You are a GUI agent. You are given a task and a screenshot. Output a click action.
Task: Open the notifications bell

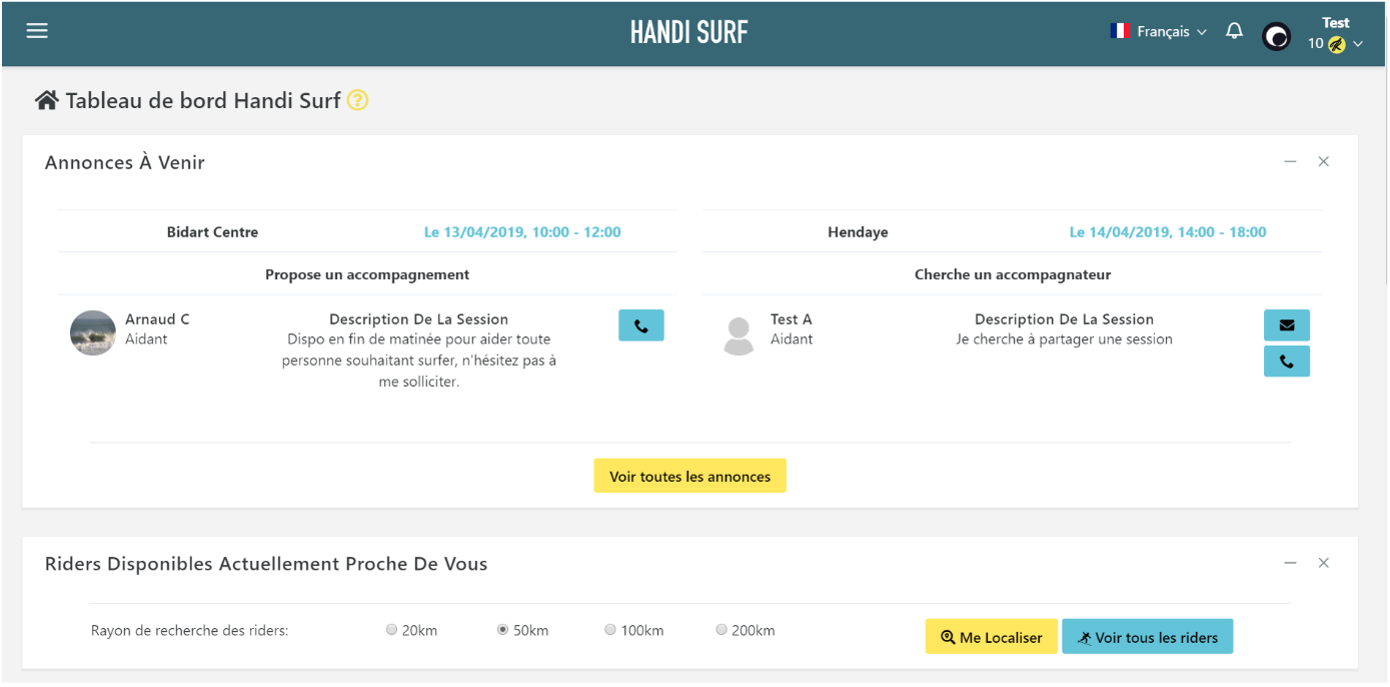point(1234,31)
